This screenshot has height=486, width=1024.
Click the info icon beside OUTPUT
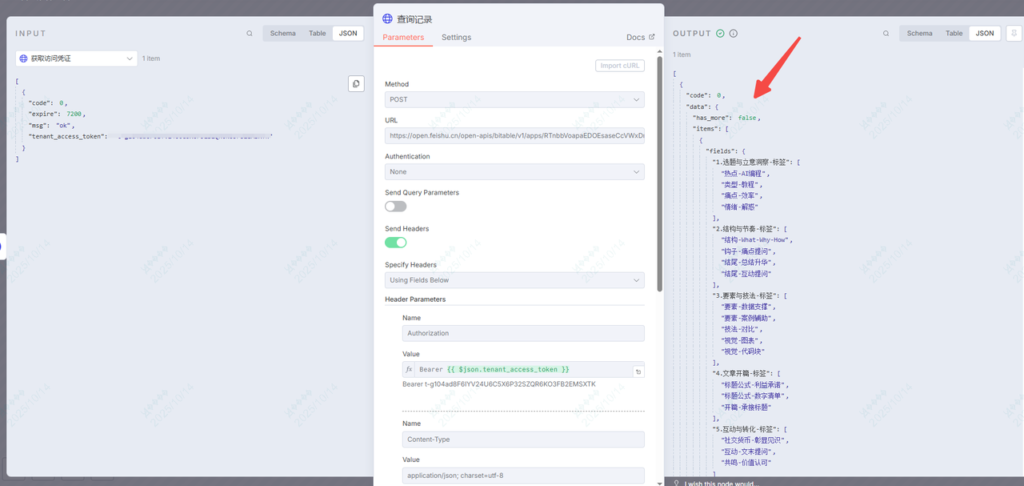[733, 33]
